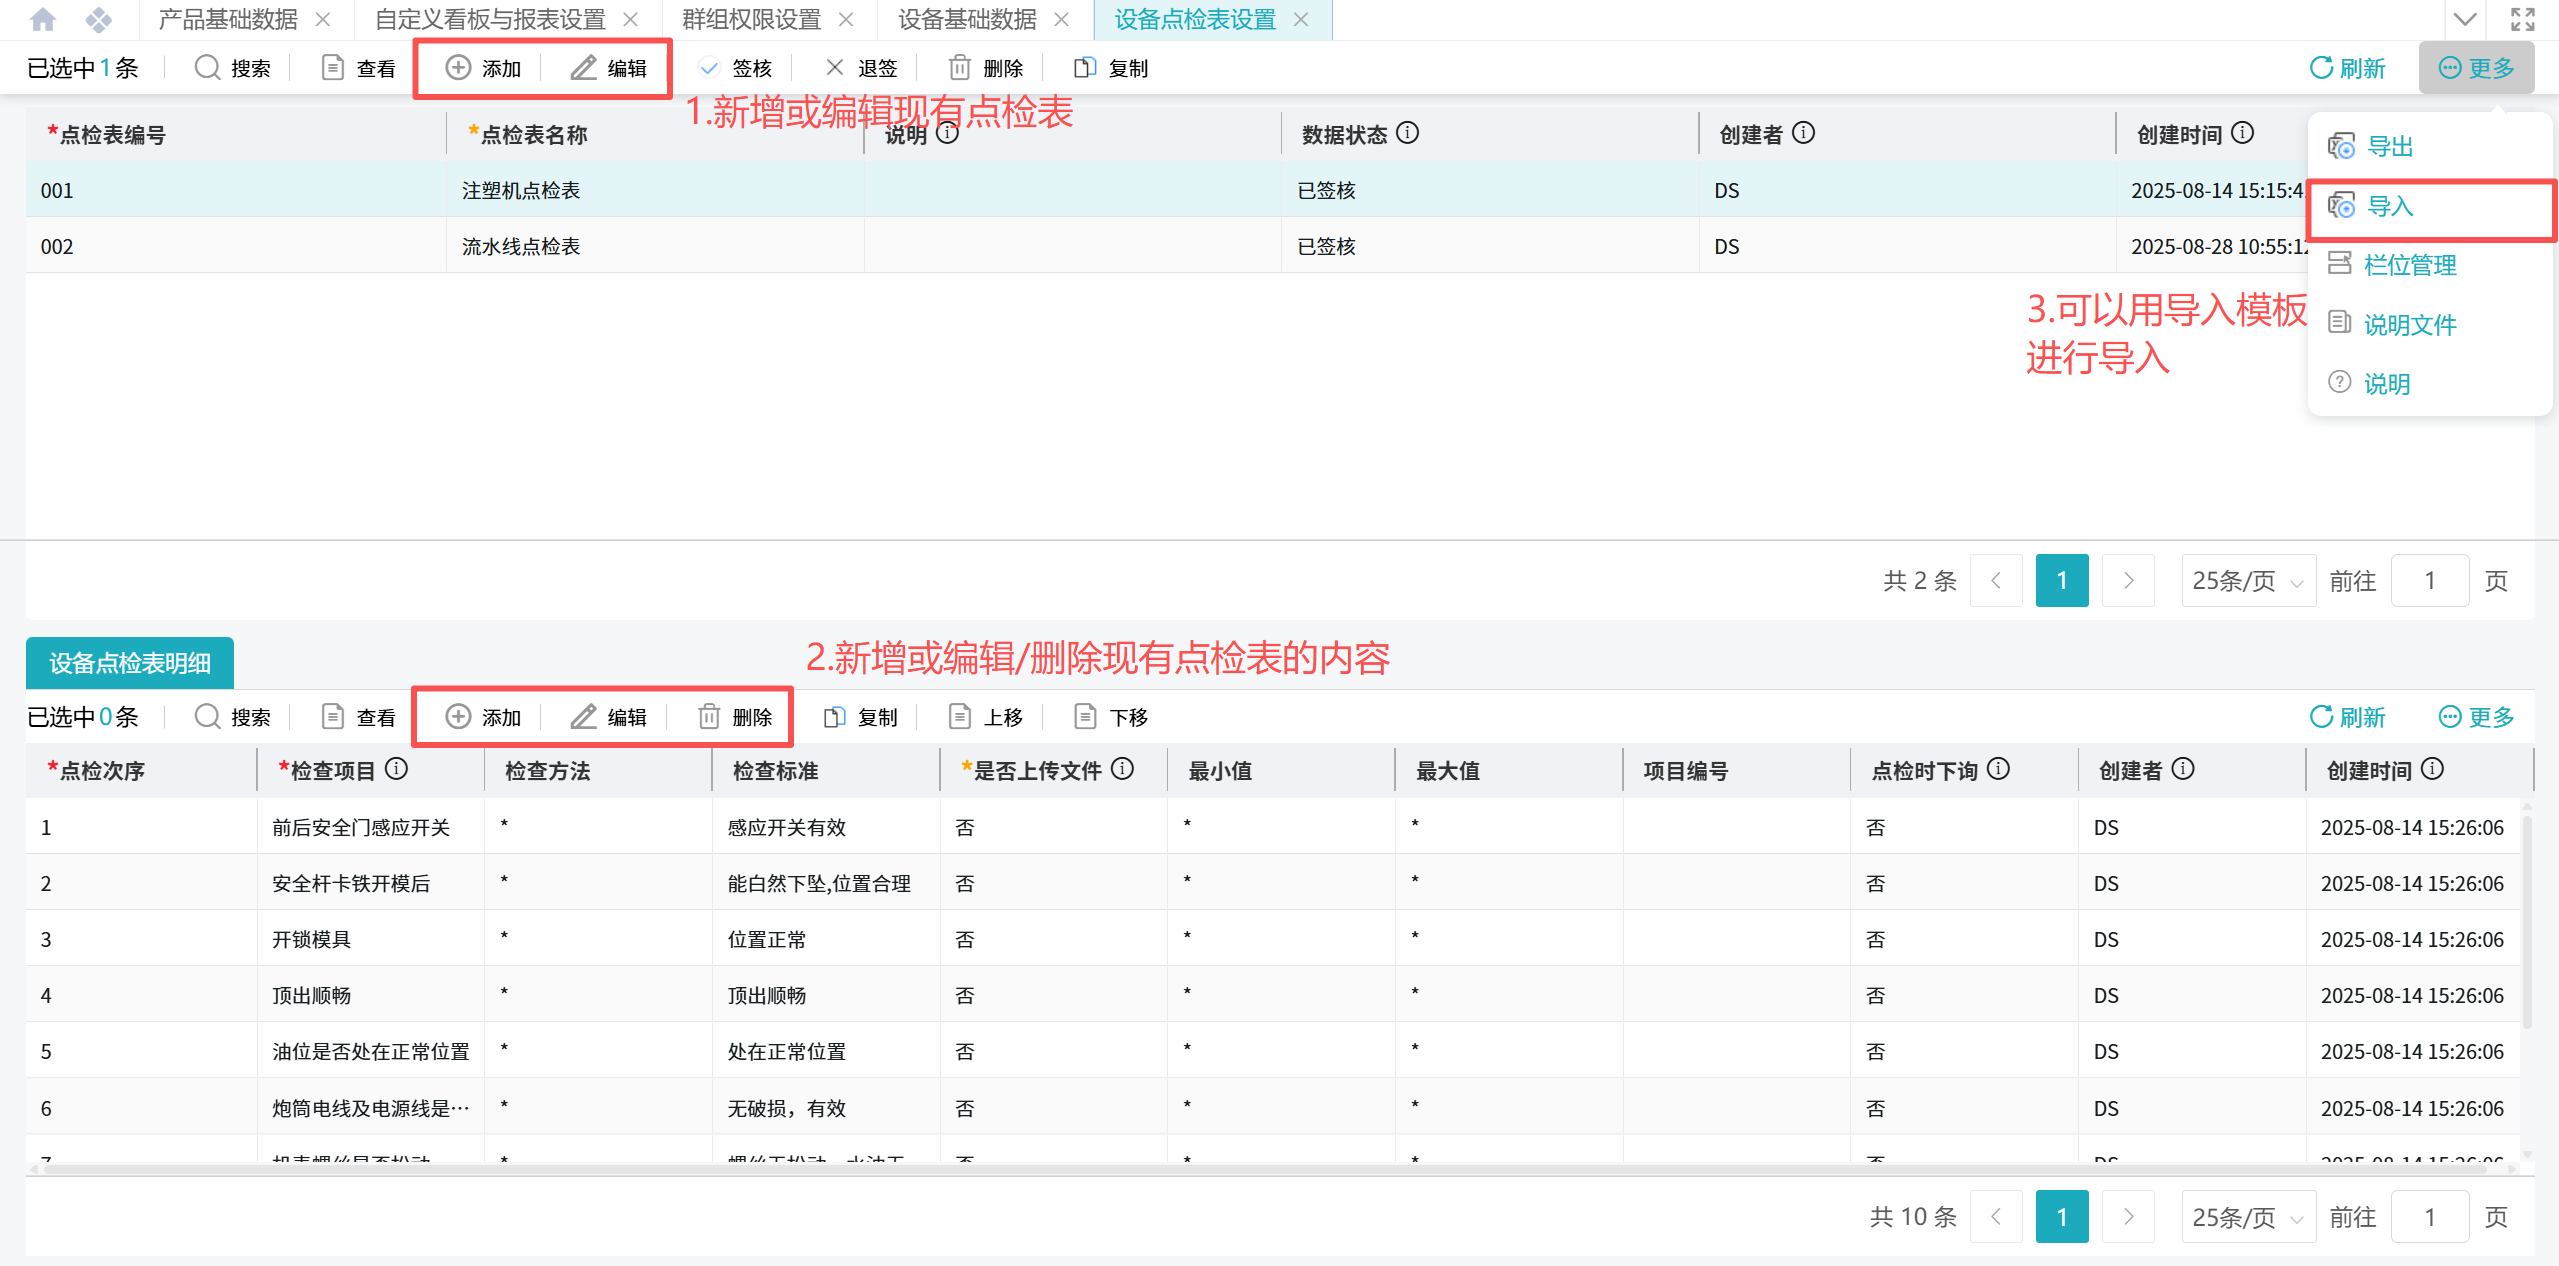Open the module menu diamond icon
Screen dimensions: 2559x1266
(x=98, y=20)
